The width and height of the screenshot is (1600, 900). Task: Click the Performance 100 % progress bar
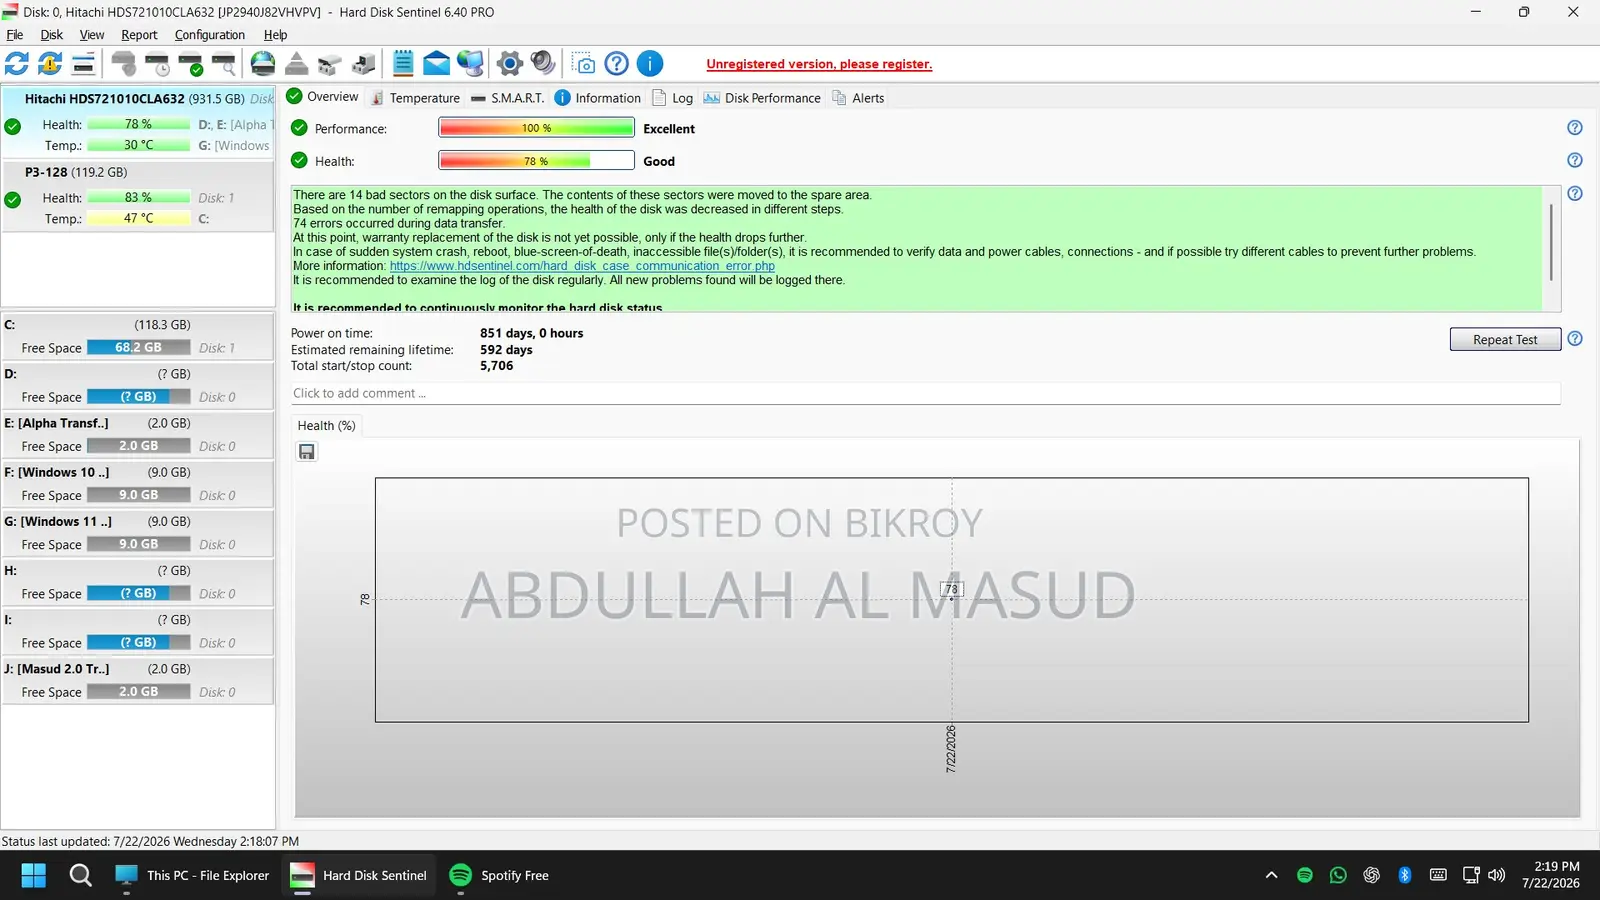click(536, 128)
